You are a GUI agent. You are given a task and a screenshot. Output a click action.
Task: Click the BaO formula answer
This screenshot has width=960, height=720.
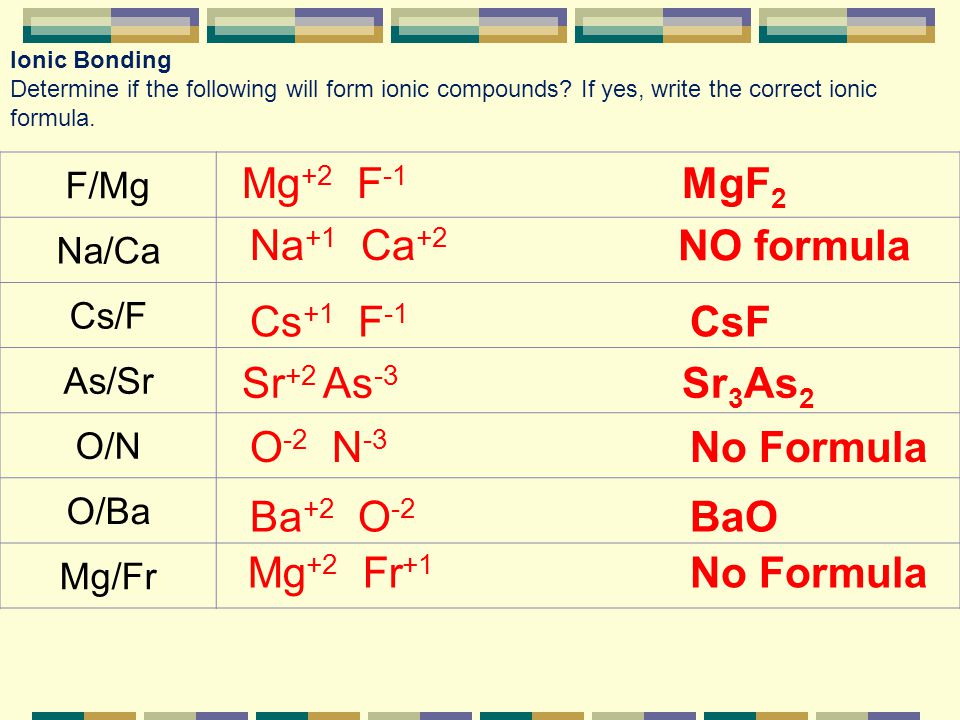(734, 516)
